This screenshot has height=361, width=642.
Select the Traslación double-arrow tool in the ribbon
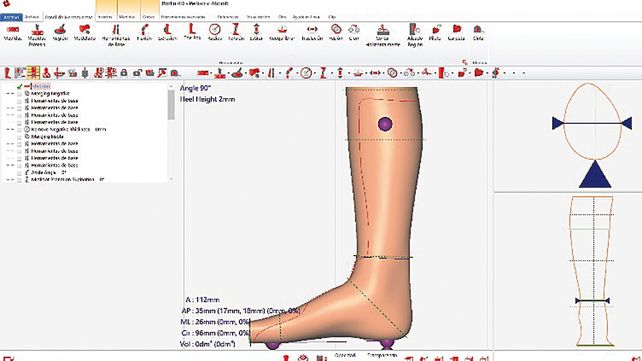(312, 33)
